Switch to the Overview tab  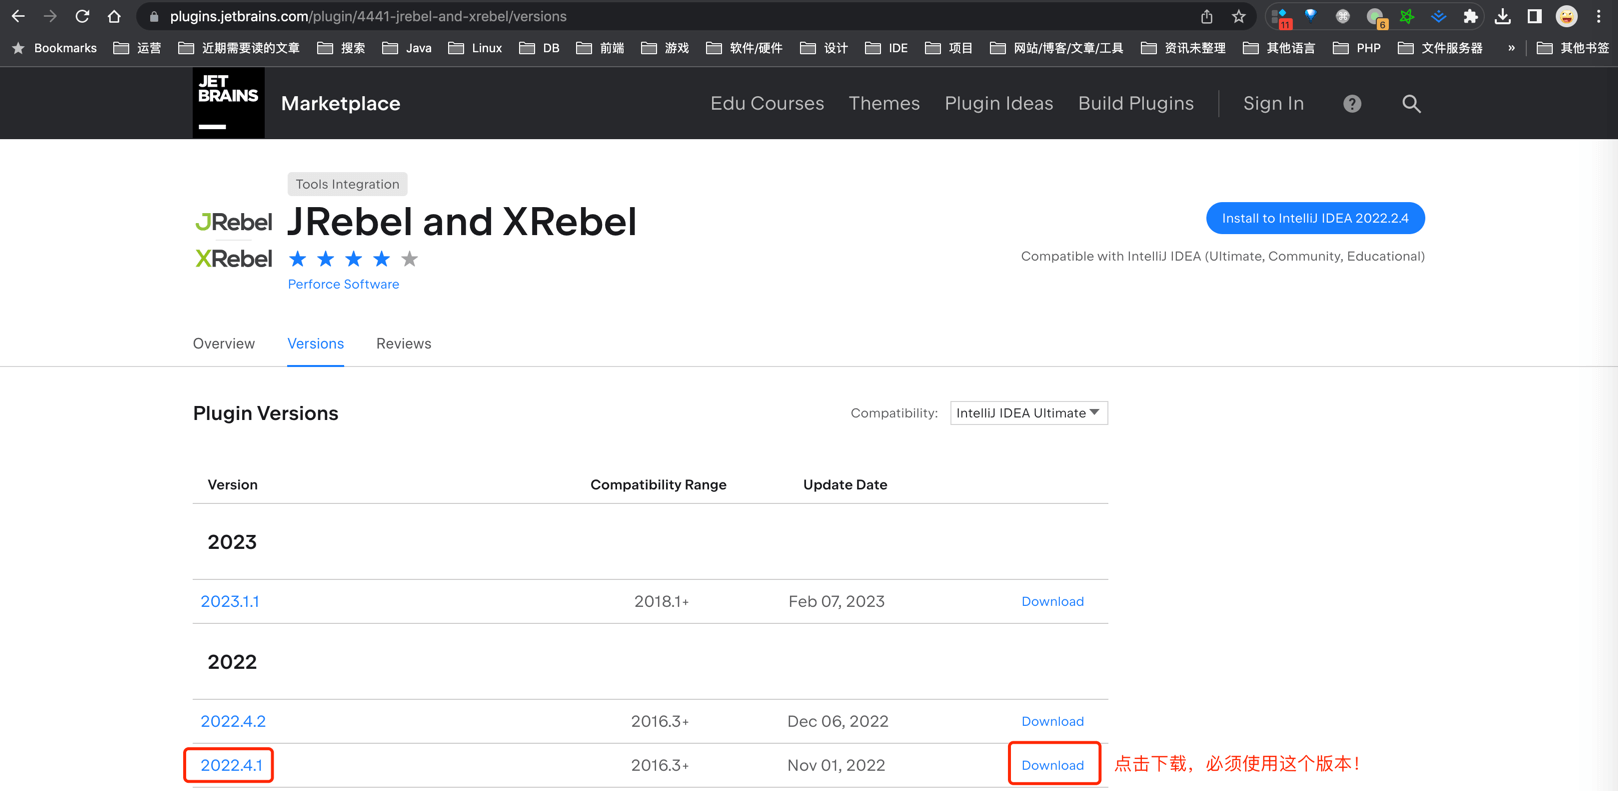click(224, 343)
